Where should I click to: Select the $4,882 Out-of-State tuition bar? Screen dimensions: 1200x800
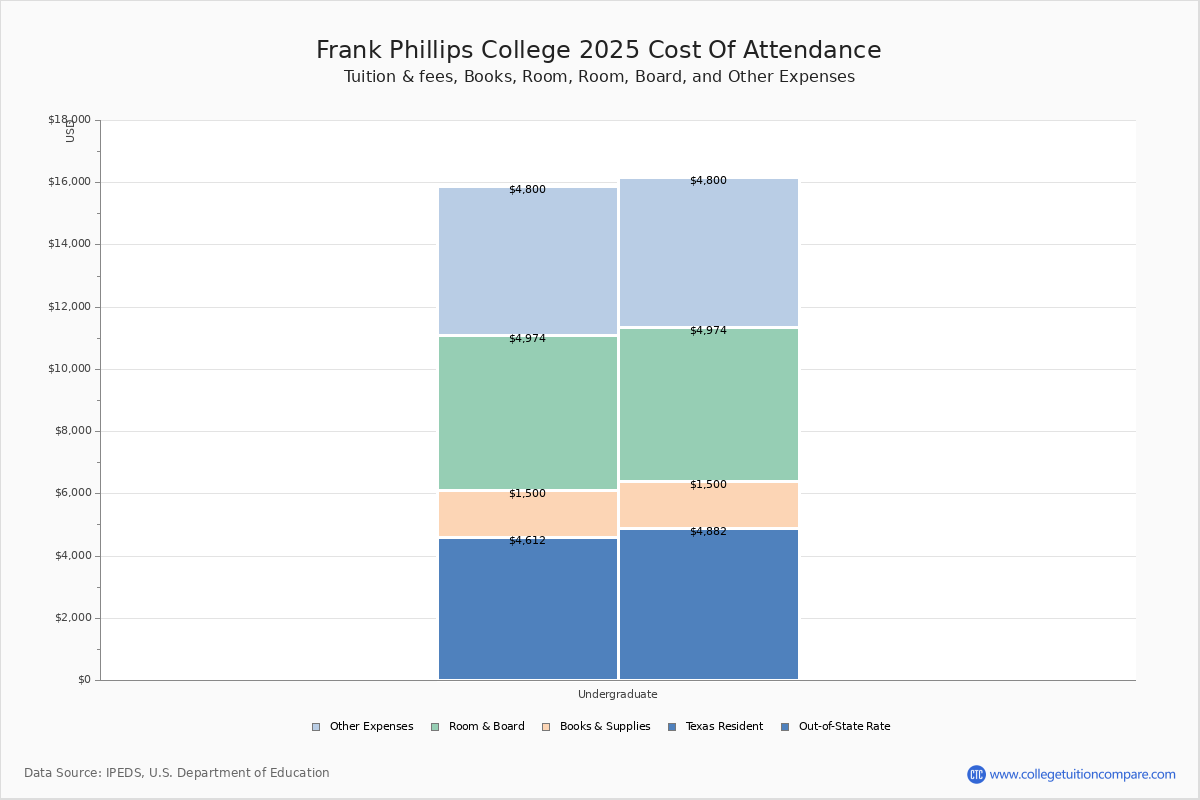click(709, 605)
